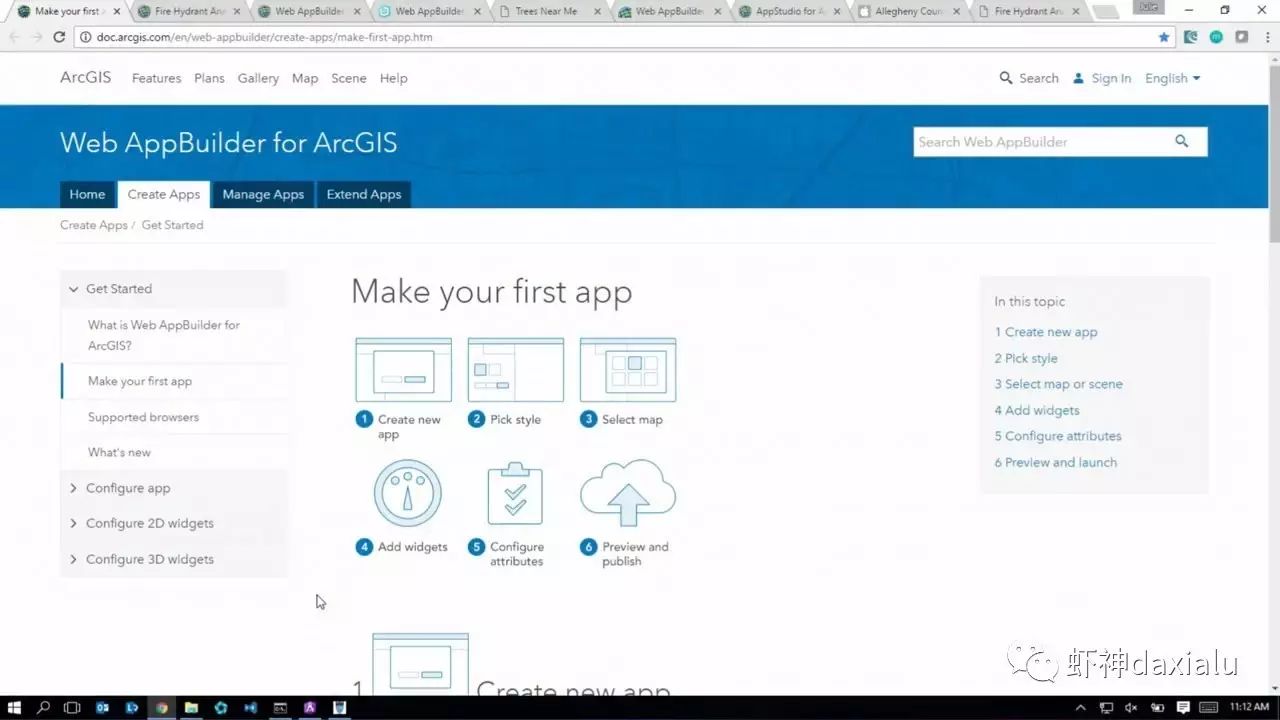
Task: Jump to 5 Configure attributes topic
Action: [x=1058, y=436]
